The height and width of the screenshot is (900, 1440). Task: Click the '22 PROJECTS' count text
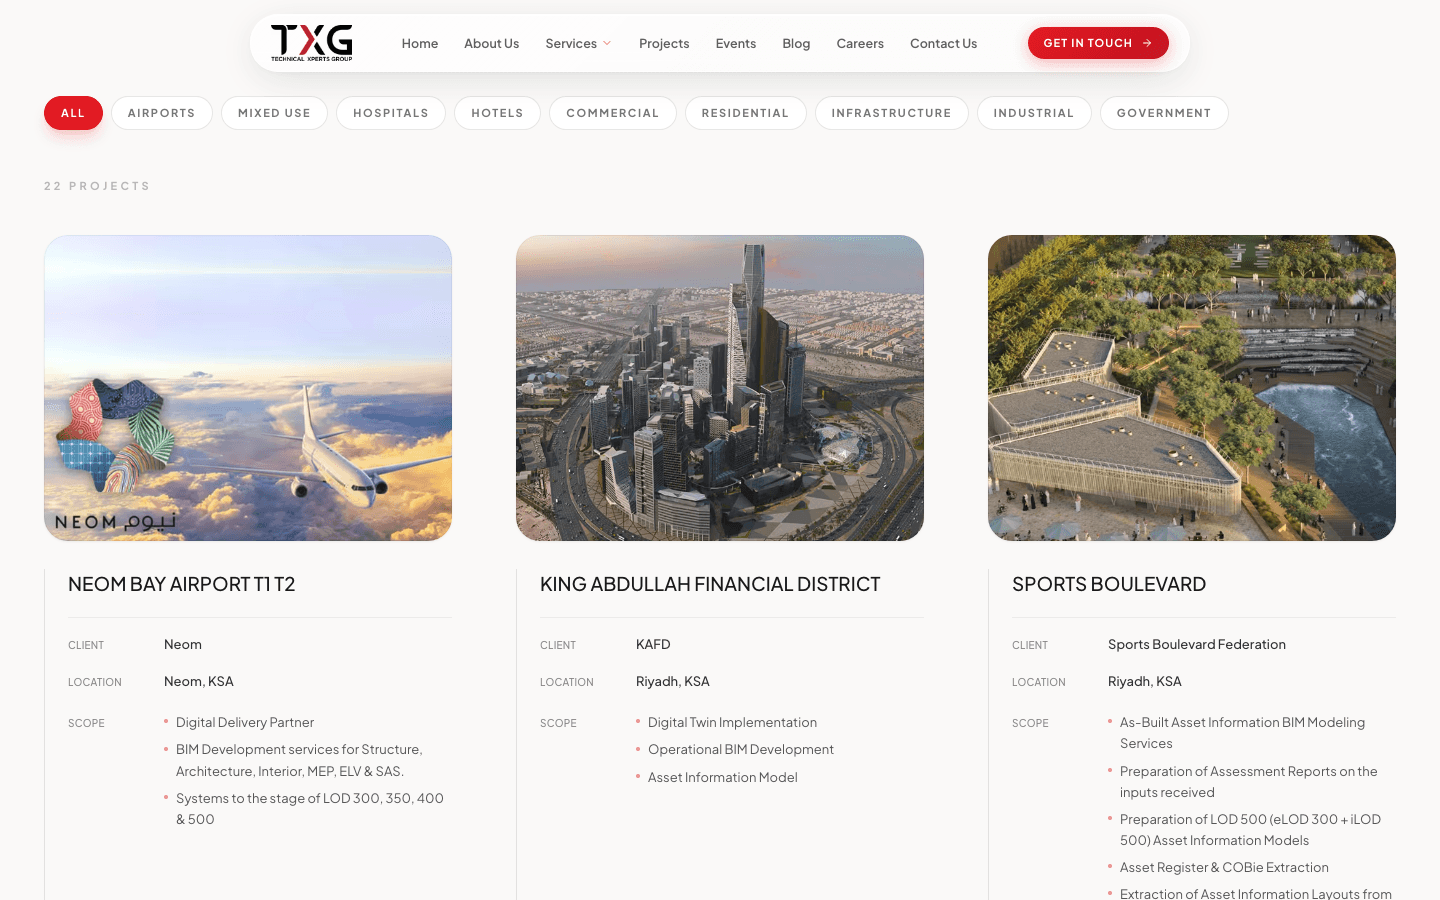pyautogui.click(x=97, y=186)
